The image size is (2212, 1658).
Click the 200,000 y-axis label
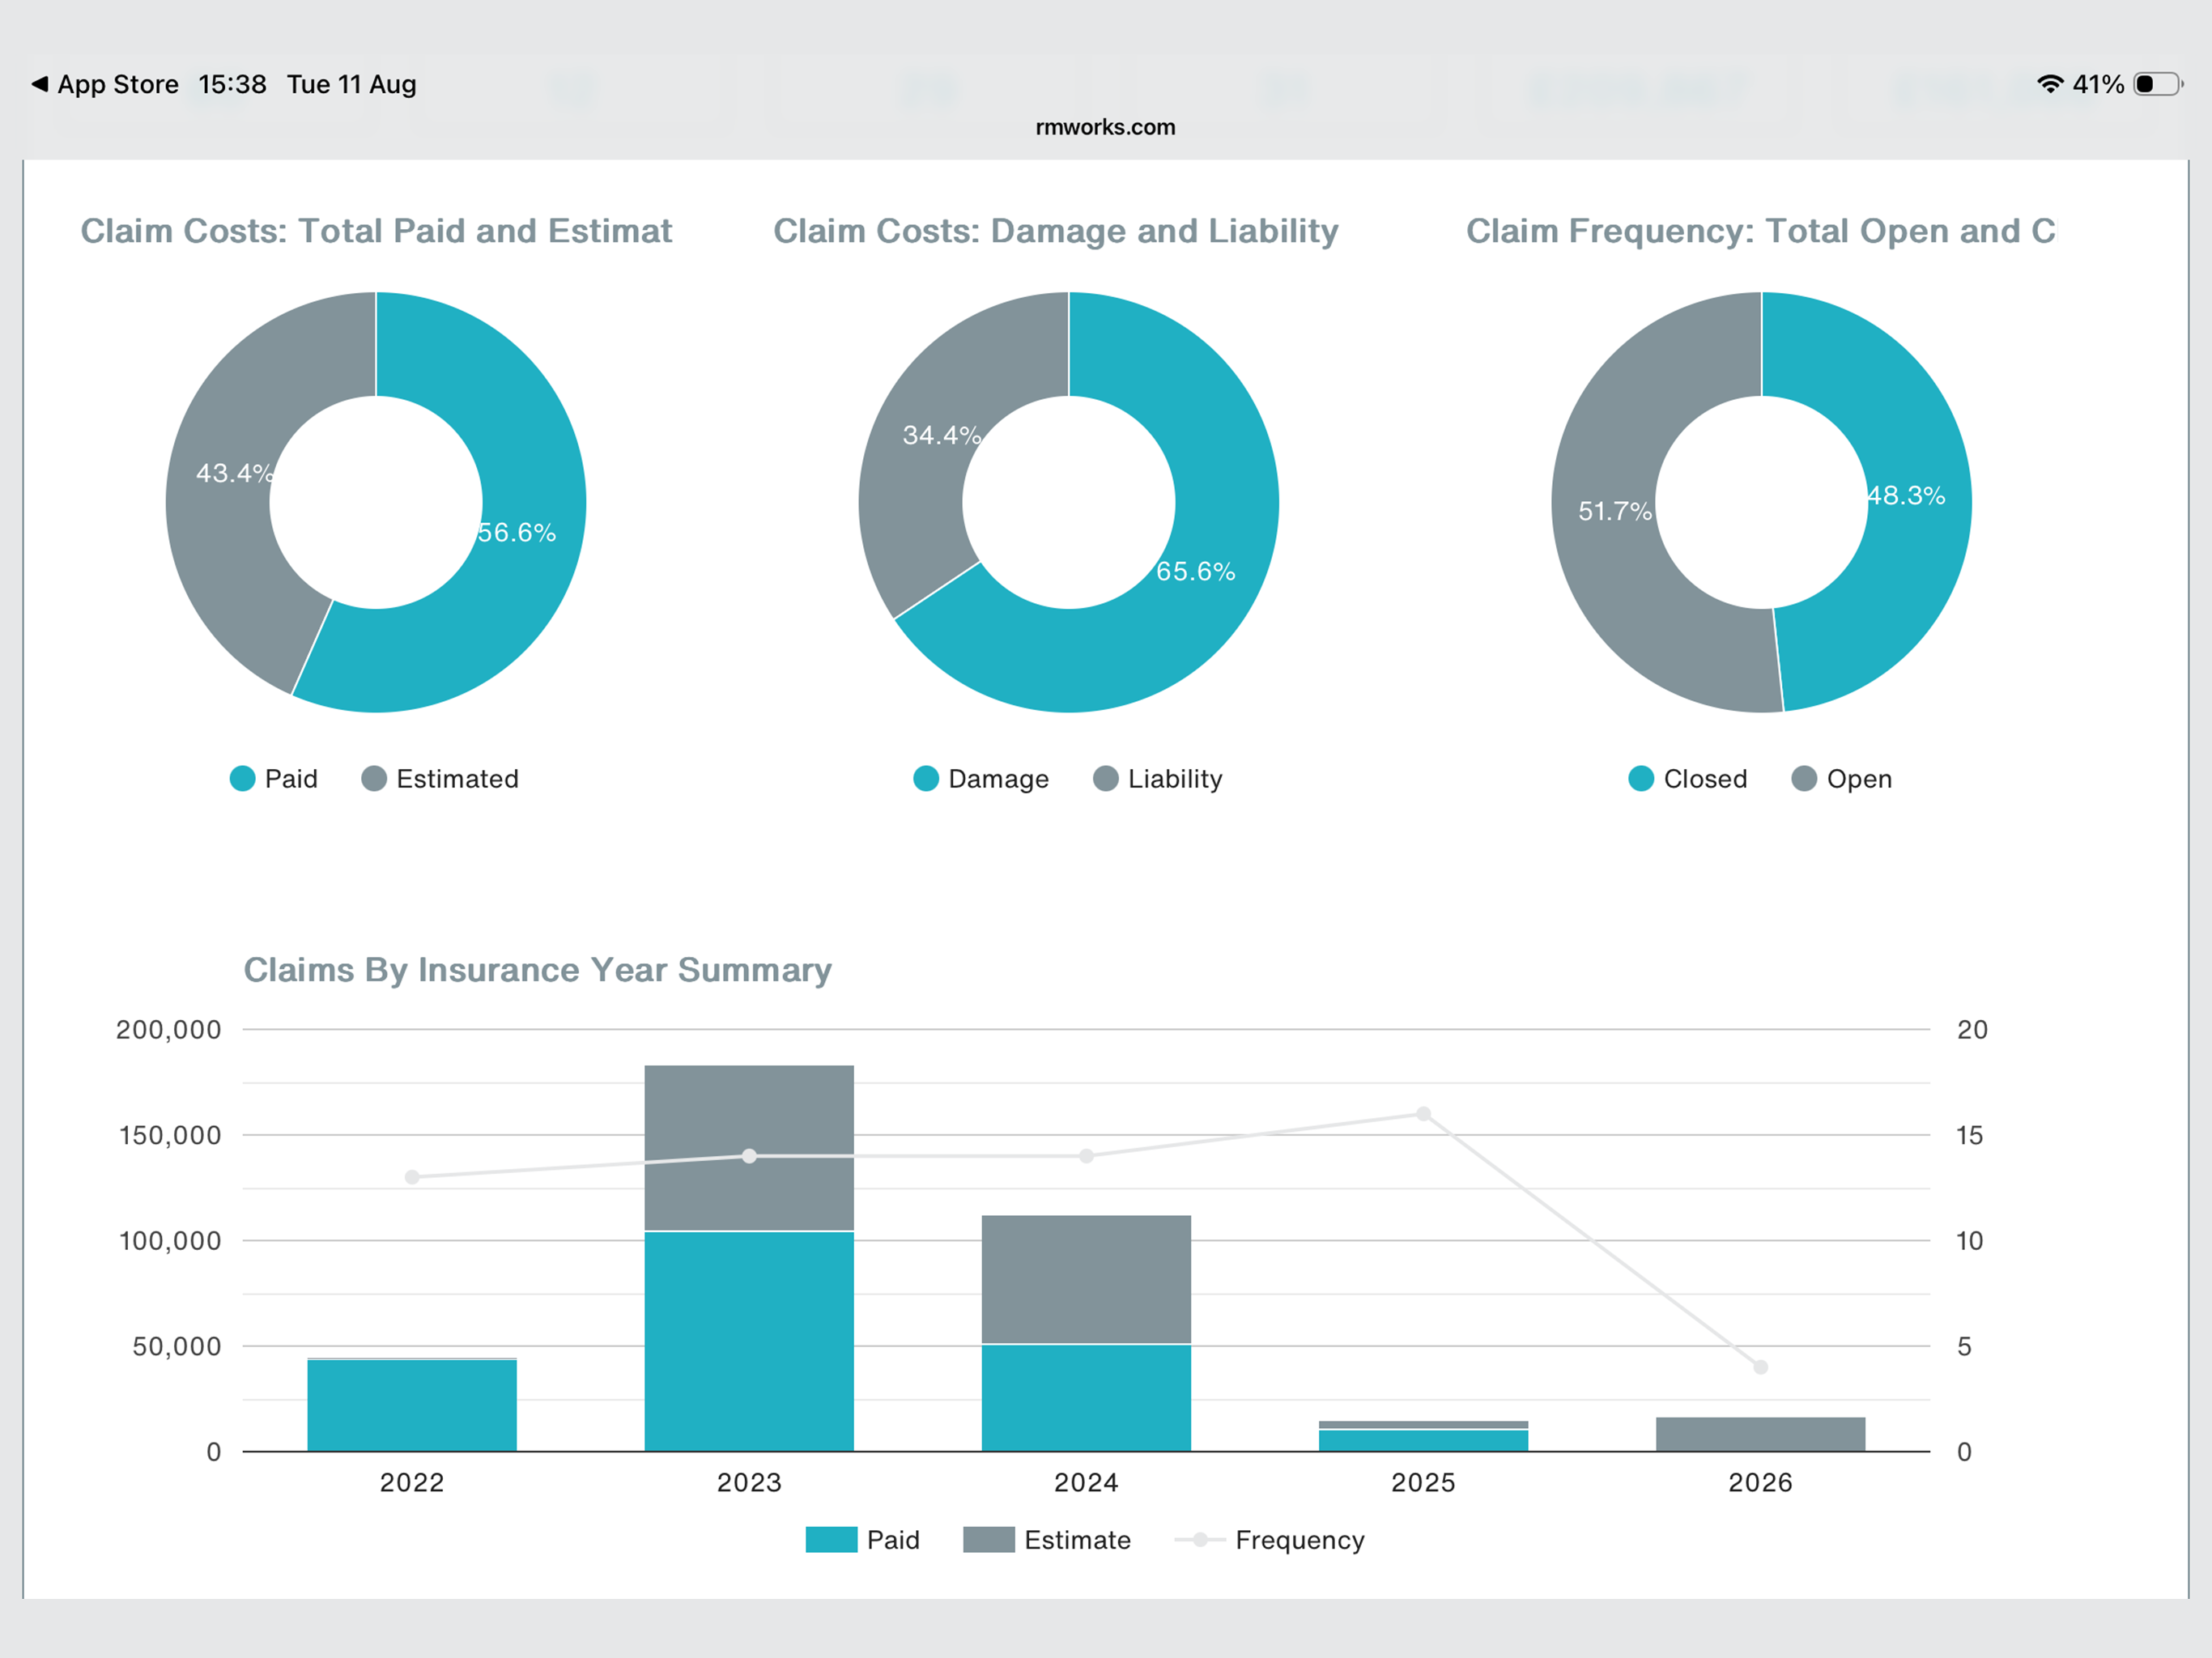(168, 1029)
